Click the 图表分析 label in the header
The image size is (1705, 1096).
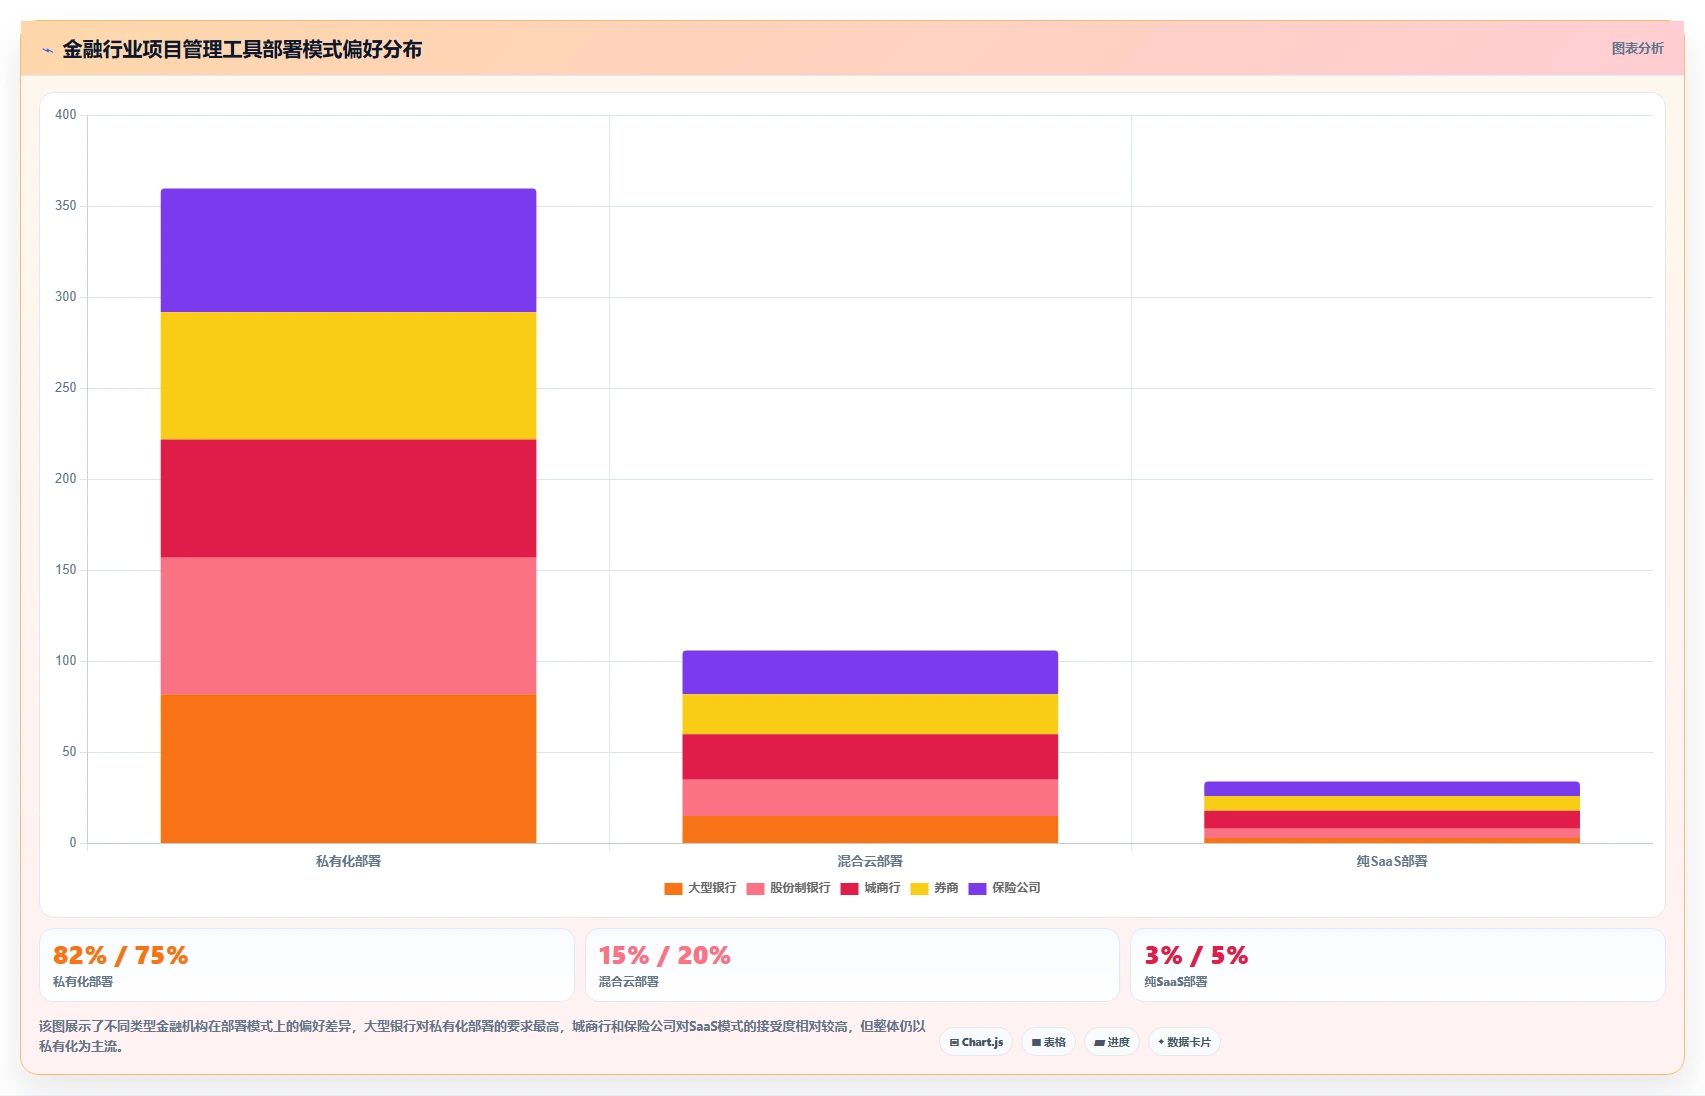(1637, 48)
